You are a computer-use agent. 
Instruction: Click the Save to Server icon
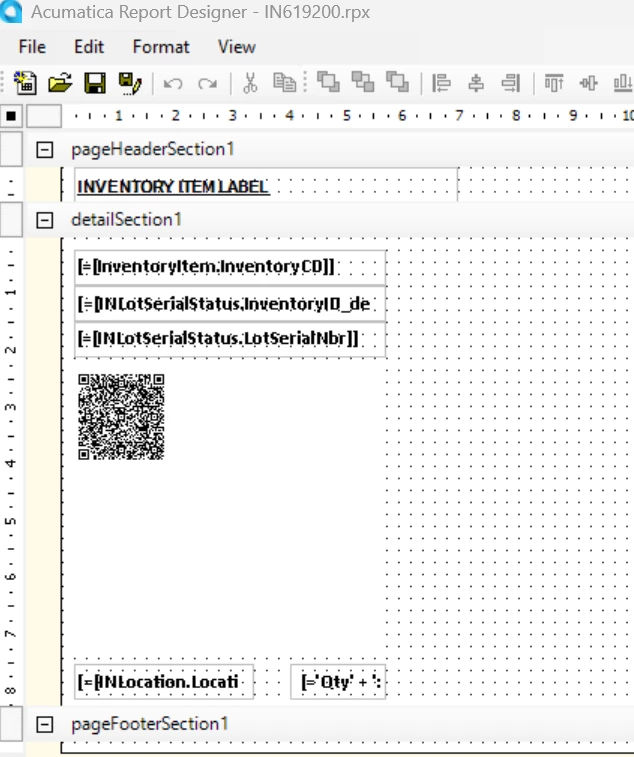click(129, 84)
